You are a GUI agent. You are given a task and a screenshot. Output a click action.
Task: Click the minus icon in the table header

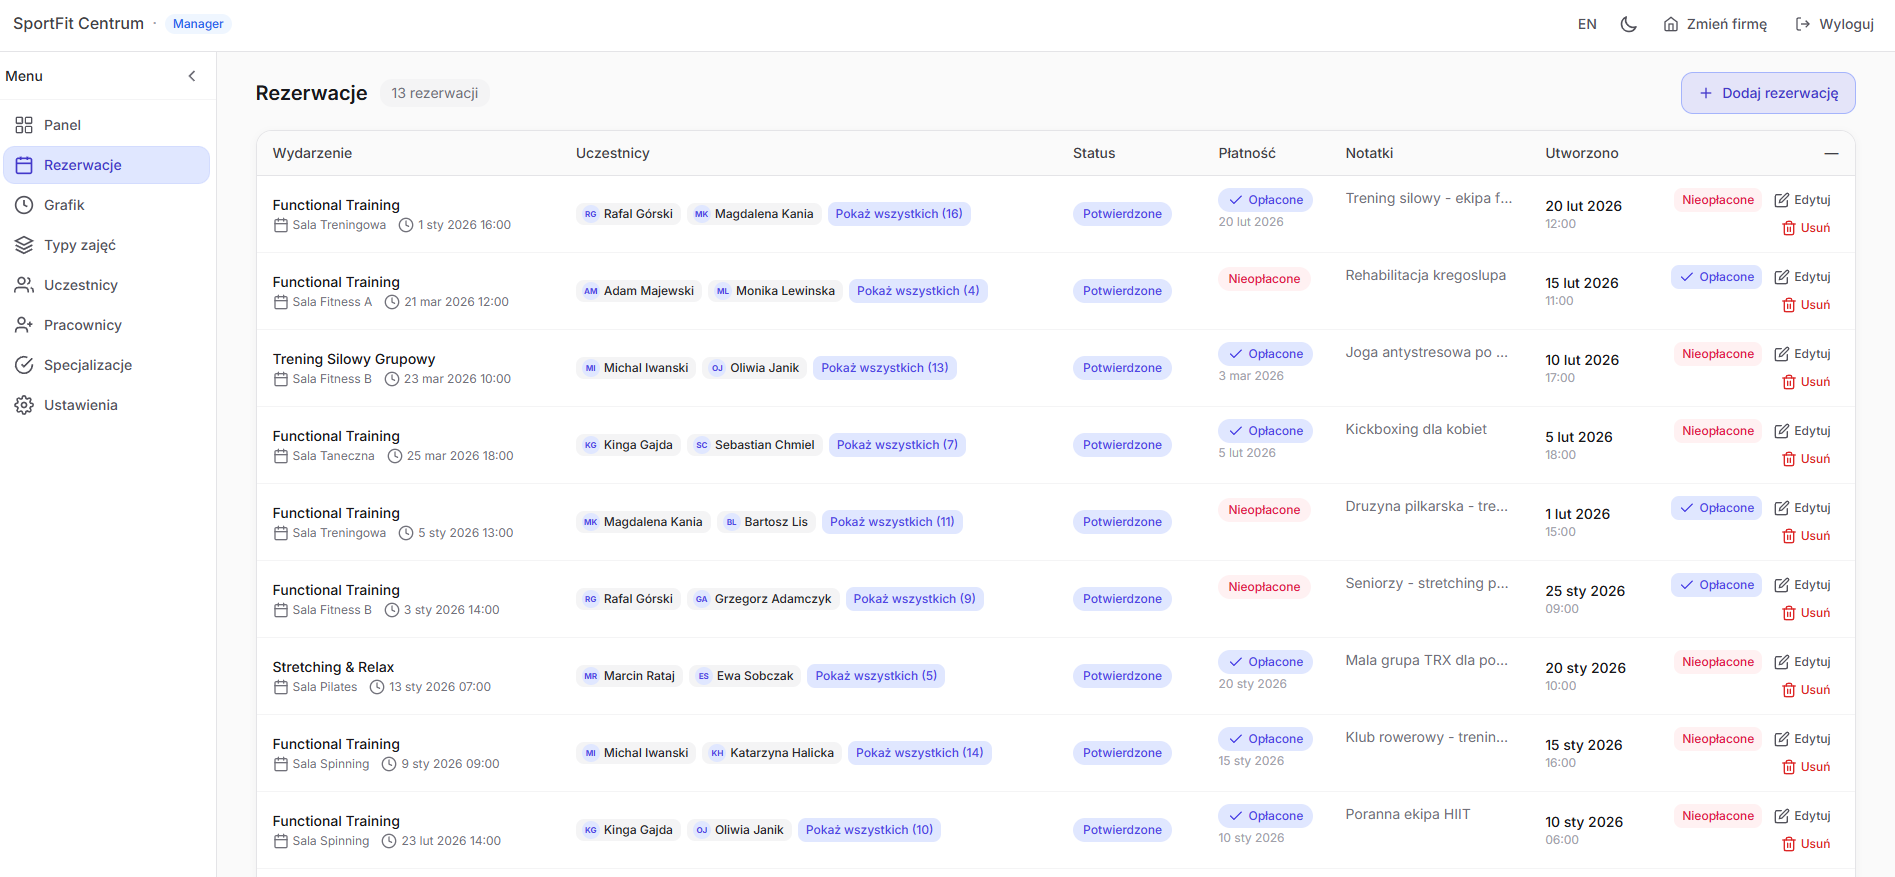[x=1831, y=153]
